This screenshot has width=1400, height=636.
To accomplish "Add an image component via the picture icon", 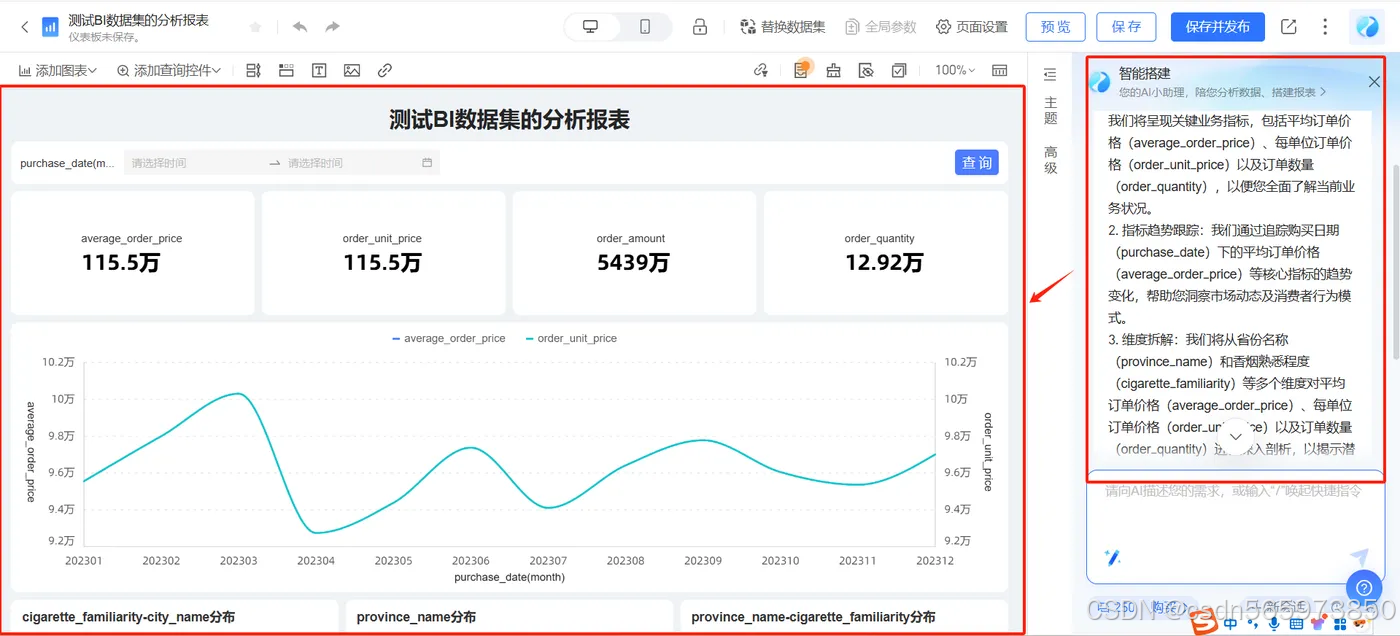I will [350, 70].
